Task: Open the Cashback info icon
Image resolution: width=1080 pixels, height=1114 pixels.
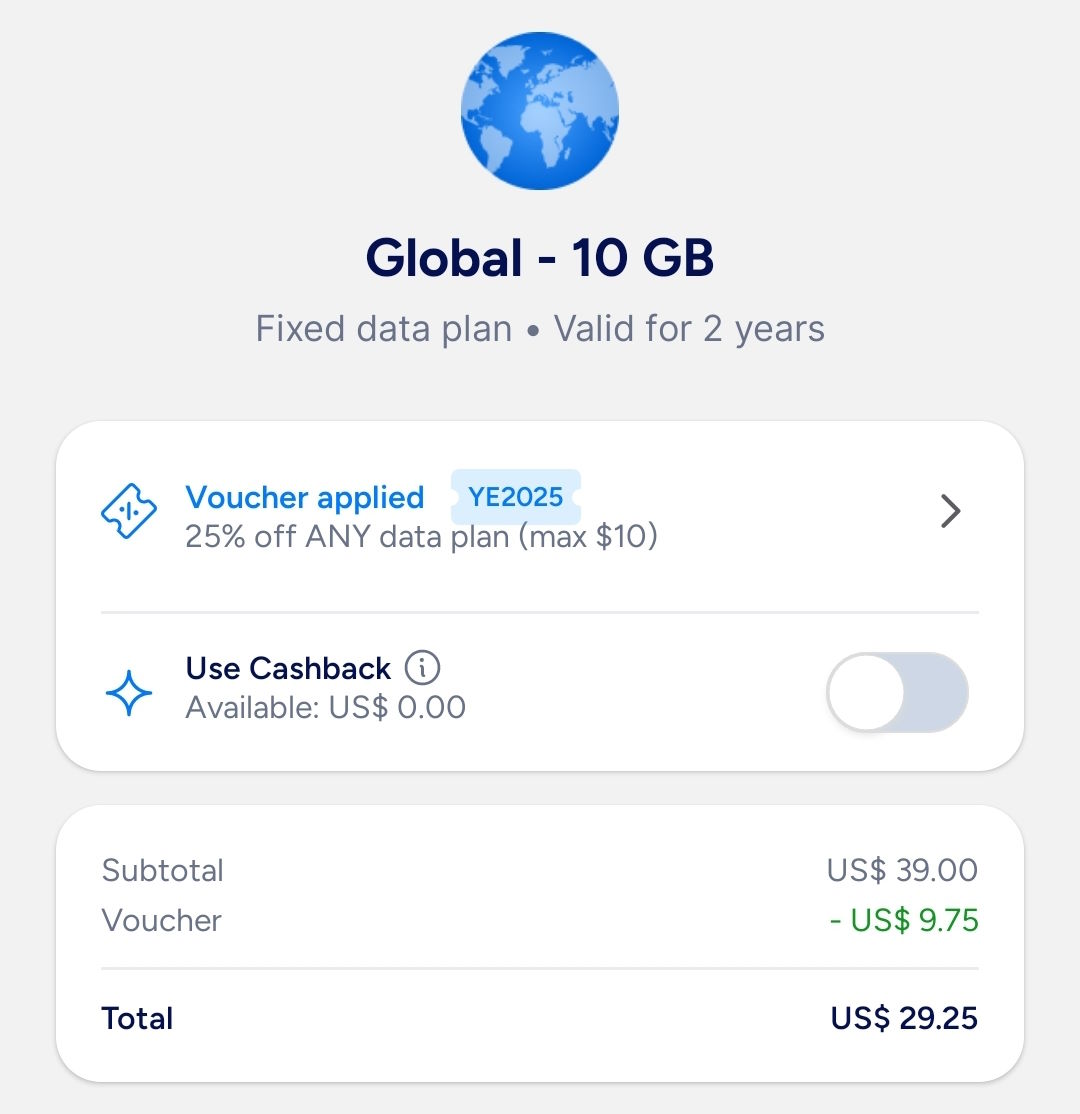Action: 423,667
